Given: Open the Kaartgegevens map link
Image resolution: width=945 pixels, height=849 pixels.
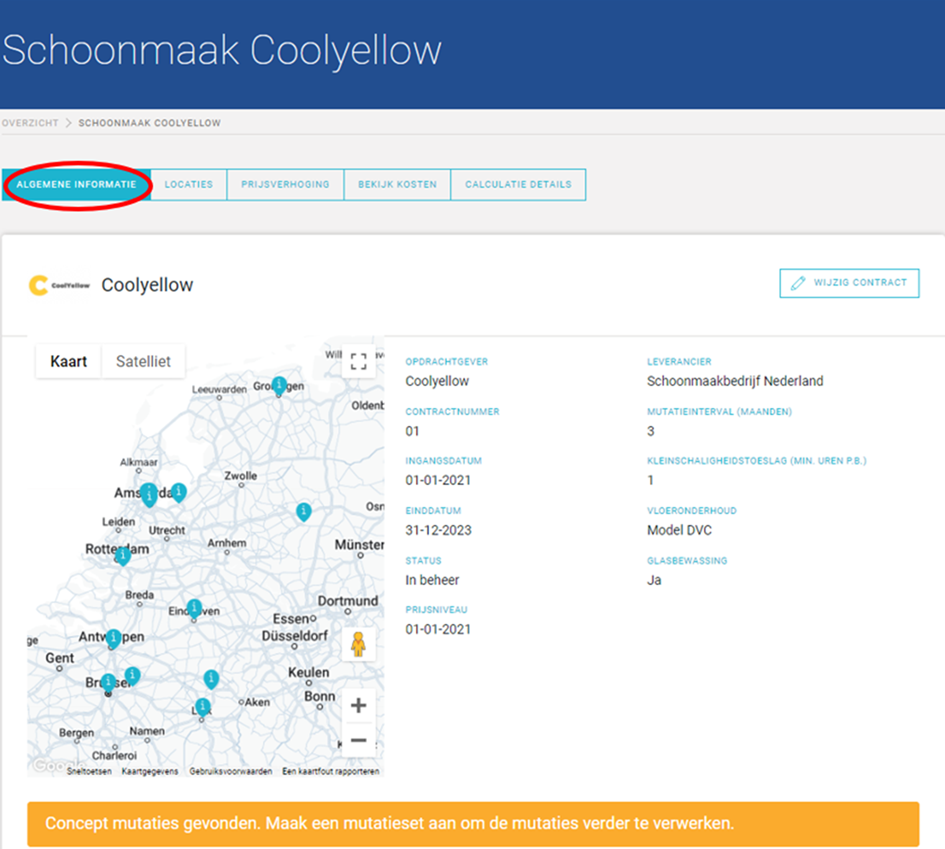Looking at the screenshot, I should tap(150, 771).
